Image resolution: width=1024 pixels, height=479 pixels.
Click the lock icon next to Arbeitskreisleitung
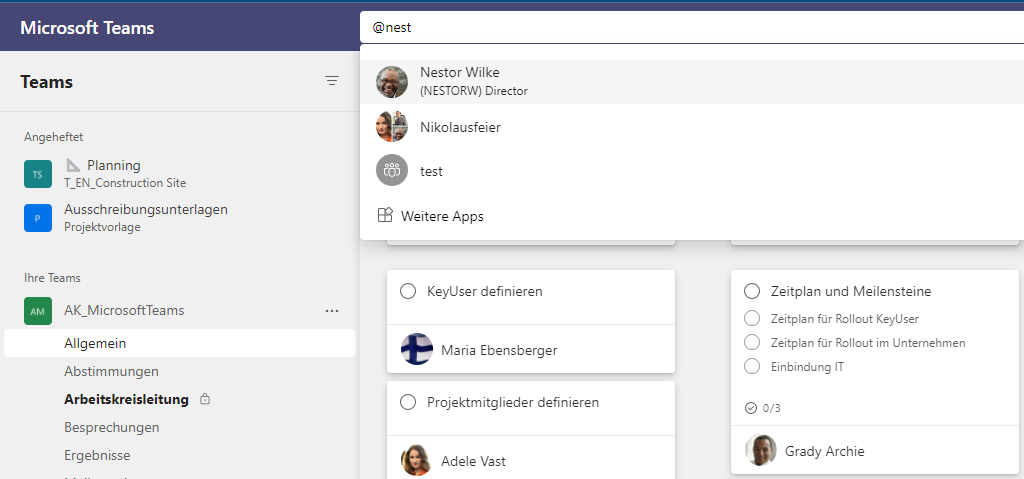click(205, 399)
